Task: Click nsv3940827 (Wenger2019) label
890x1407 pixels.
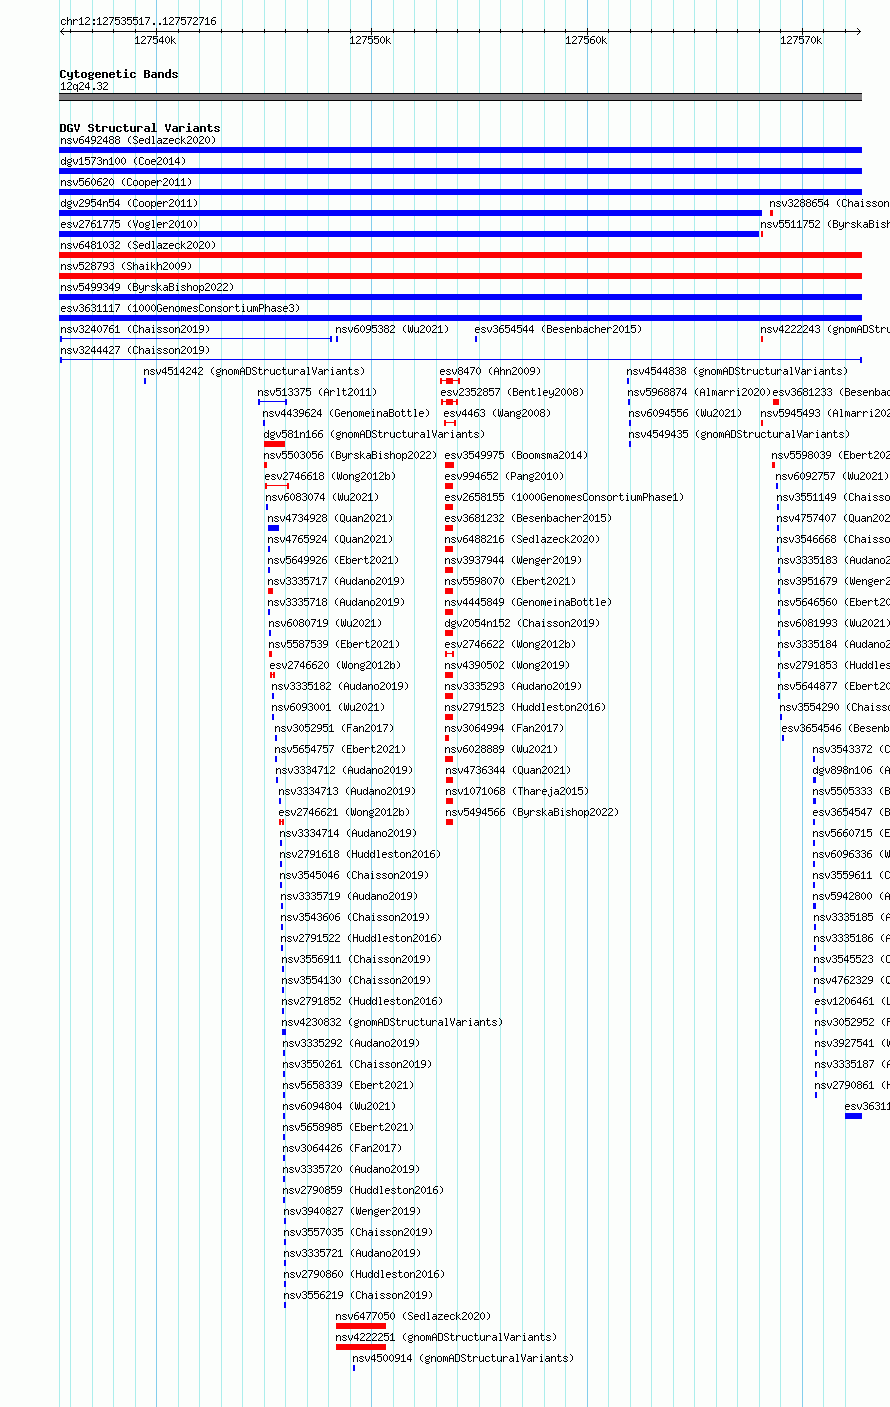Action: tap(352, 1212)
